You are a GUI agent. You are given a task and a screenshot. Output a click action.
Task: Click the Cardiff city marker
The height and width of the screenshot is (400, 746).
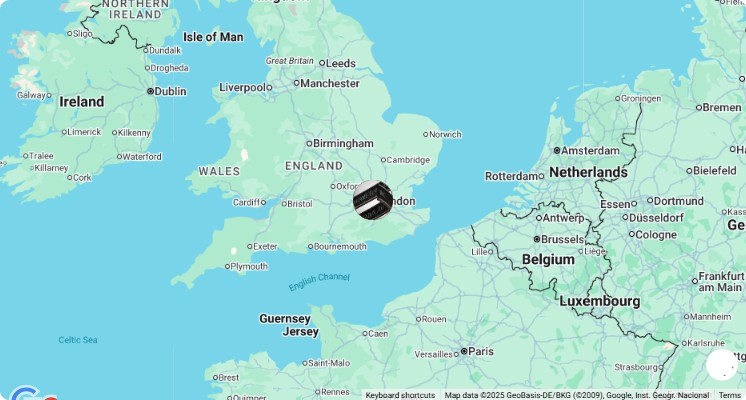263,203
